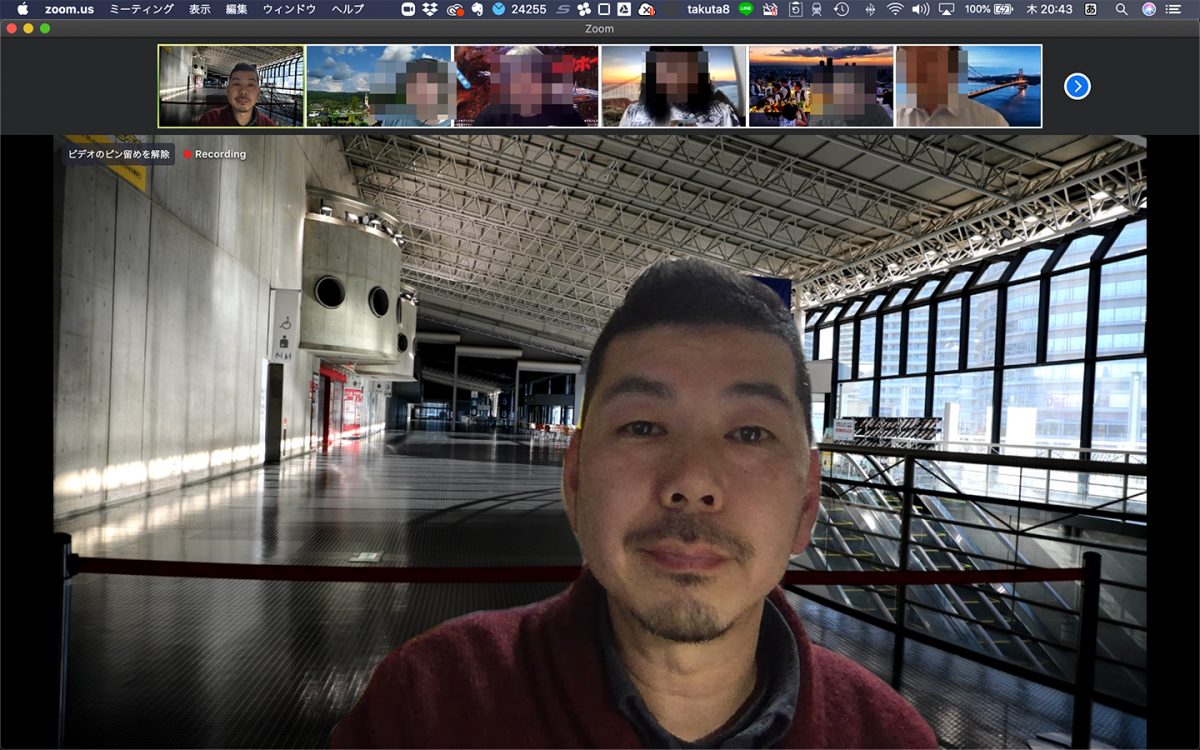Open the LINE menu bar icon

click(x=746, y=9)
